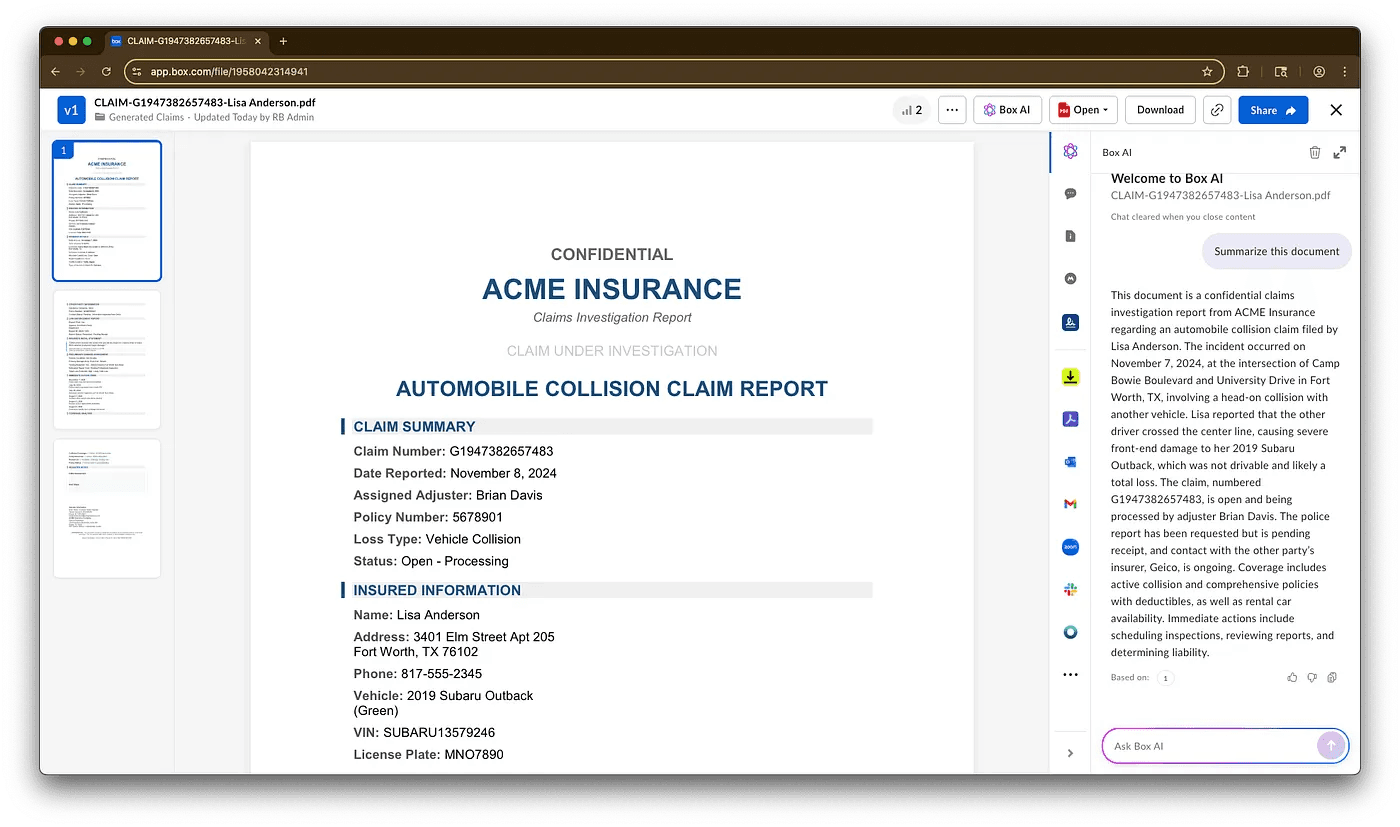Click the Date Reported November 8, 2024 line
The height and width of the screenshot is (827, 1400).
click(455, 474)
